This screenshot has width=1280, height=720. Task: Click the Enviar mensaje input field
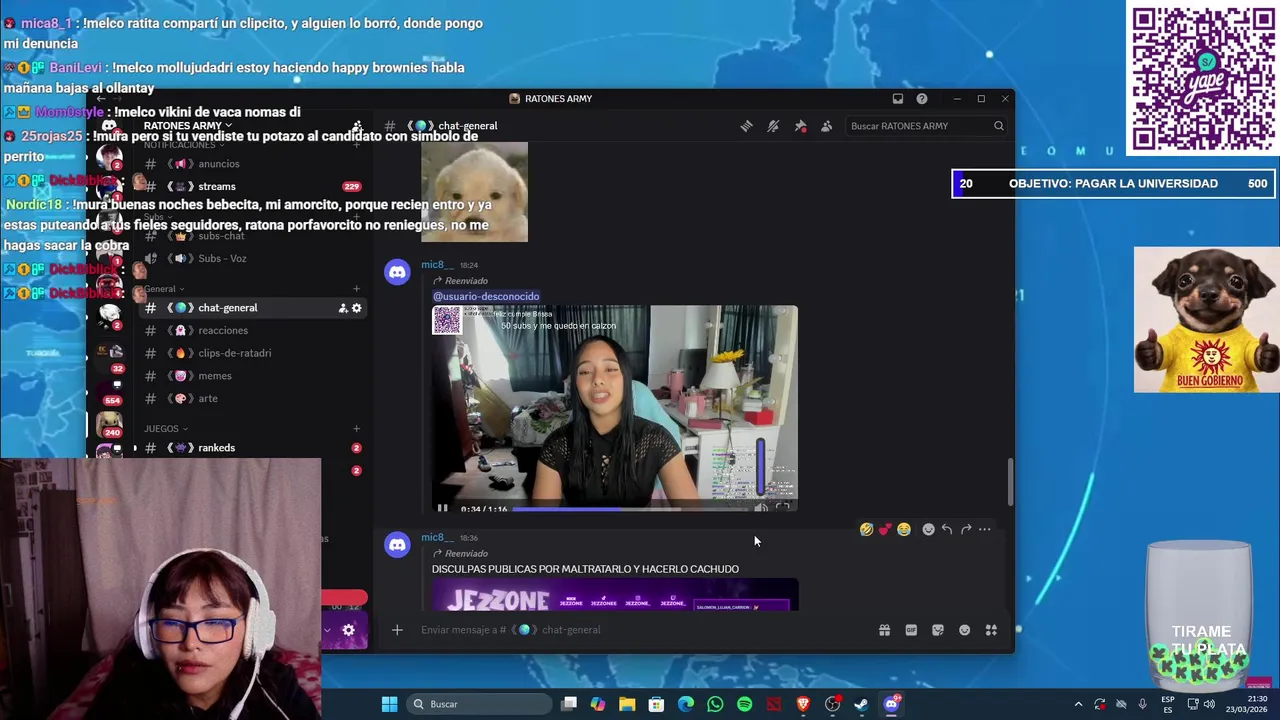pyautogui.click(x=640, y=630)
